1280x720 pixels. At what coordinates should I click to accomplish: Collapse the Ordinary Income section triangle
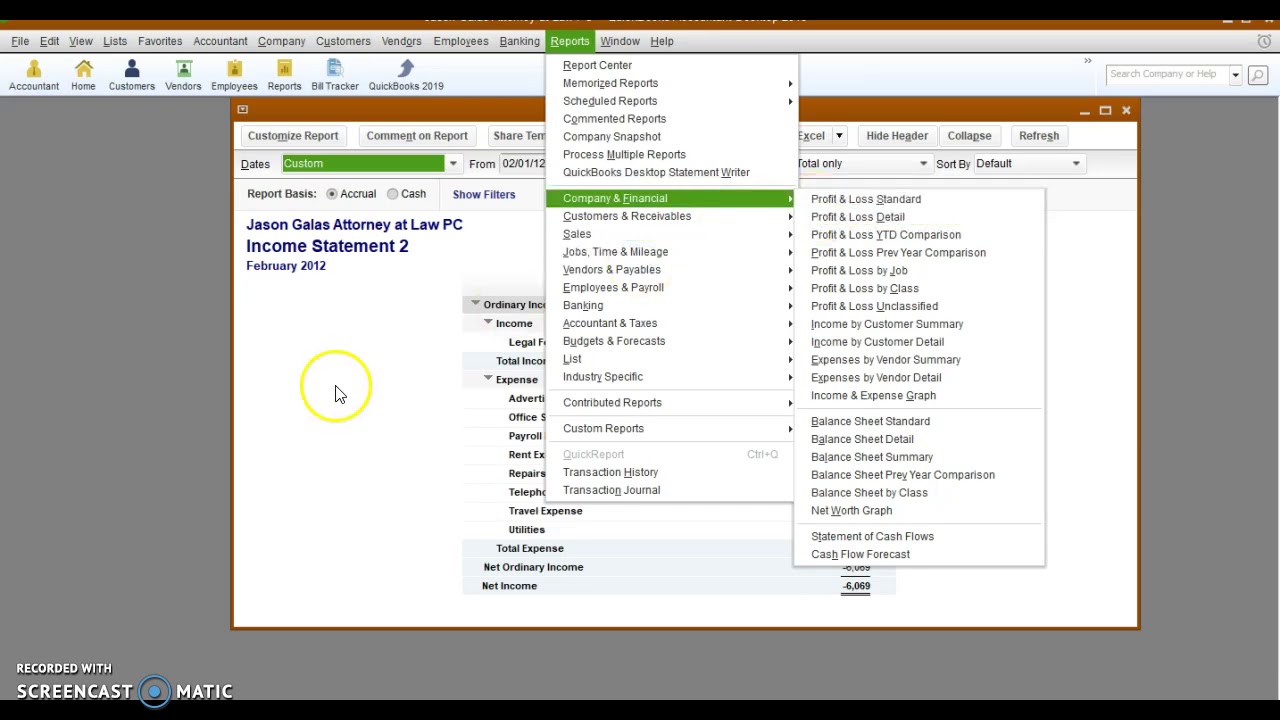tap(475, 304)
